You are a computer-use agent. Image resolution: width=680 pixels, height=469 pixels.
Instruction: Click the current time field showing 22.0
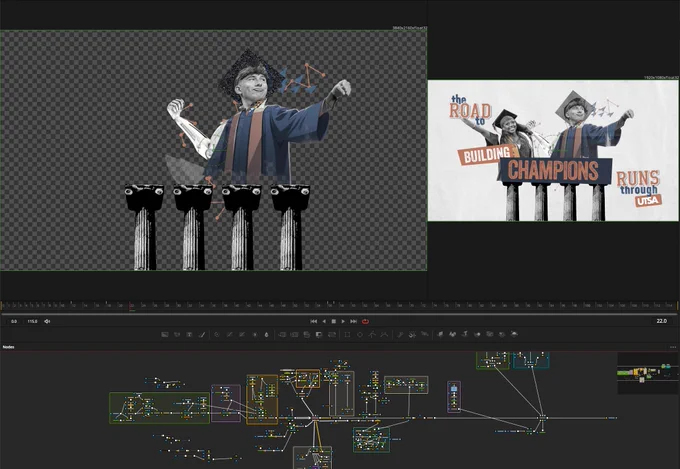tap(661, 321)
